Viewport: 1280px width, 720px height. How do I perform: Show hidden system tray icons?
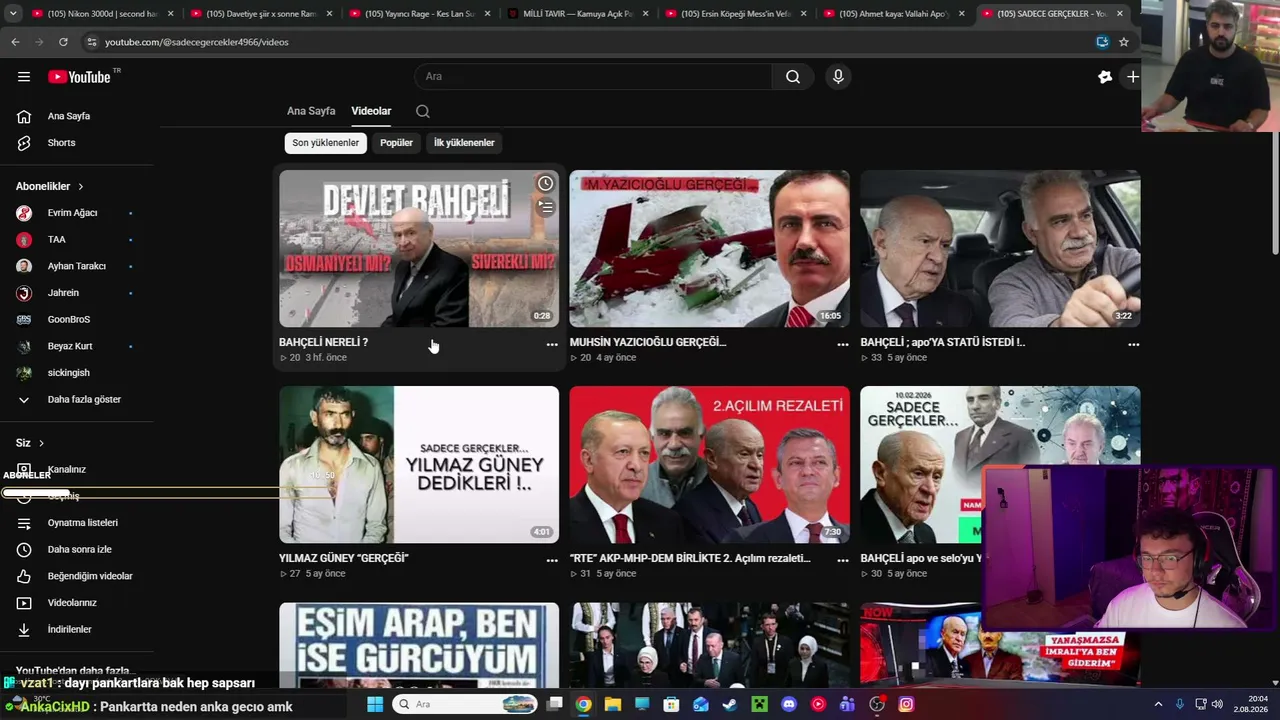1158,704
